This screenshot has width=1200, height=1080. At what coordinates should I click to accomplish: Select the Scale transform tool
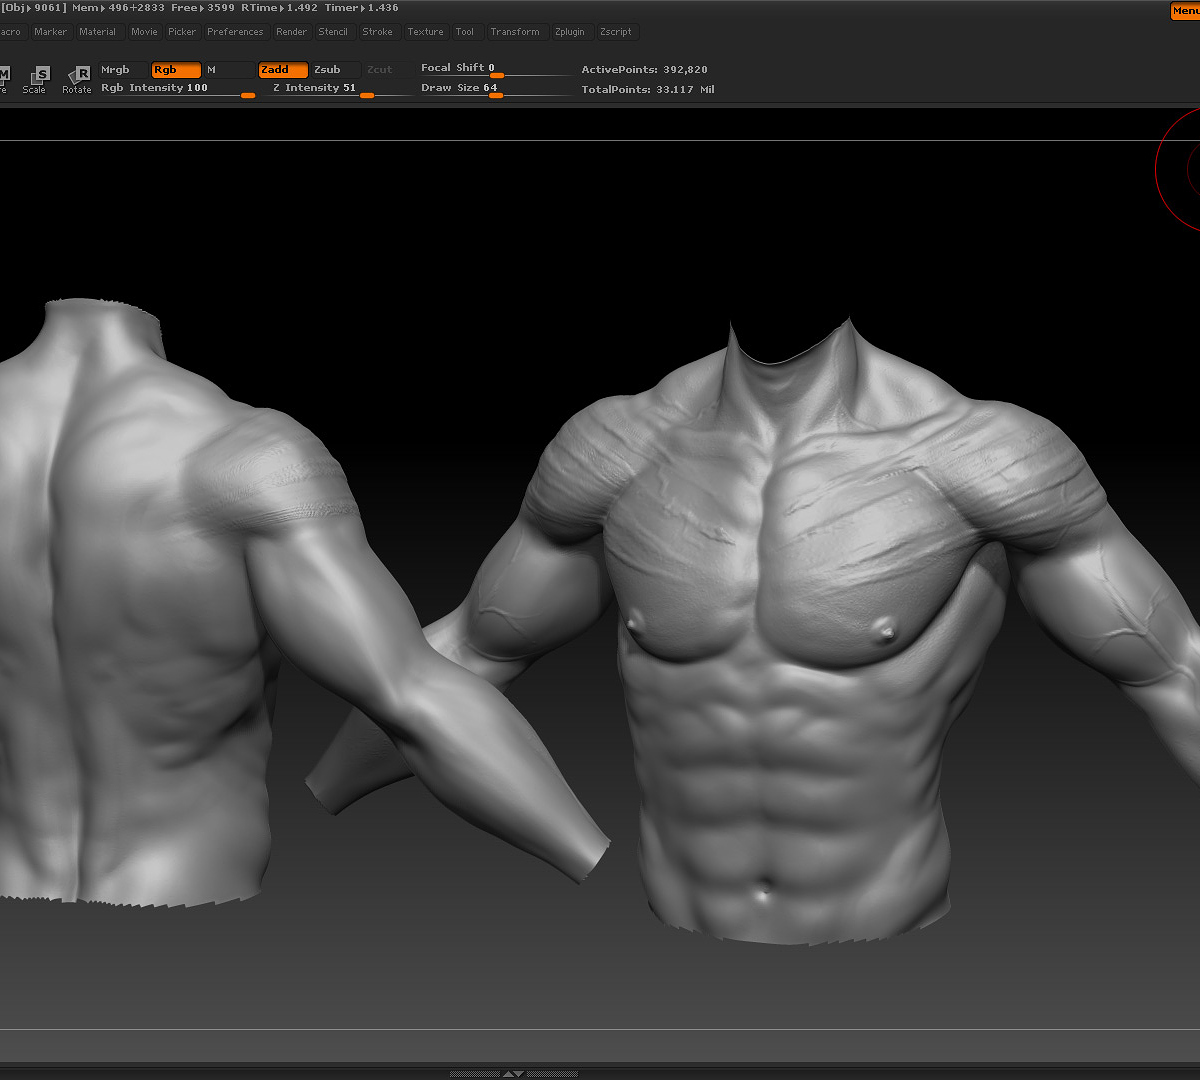tap(35, 79)
